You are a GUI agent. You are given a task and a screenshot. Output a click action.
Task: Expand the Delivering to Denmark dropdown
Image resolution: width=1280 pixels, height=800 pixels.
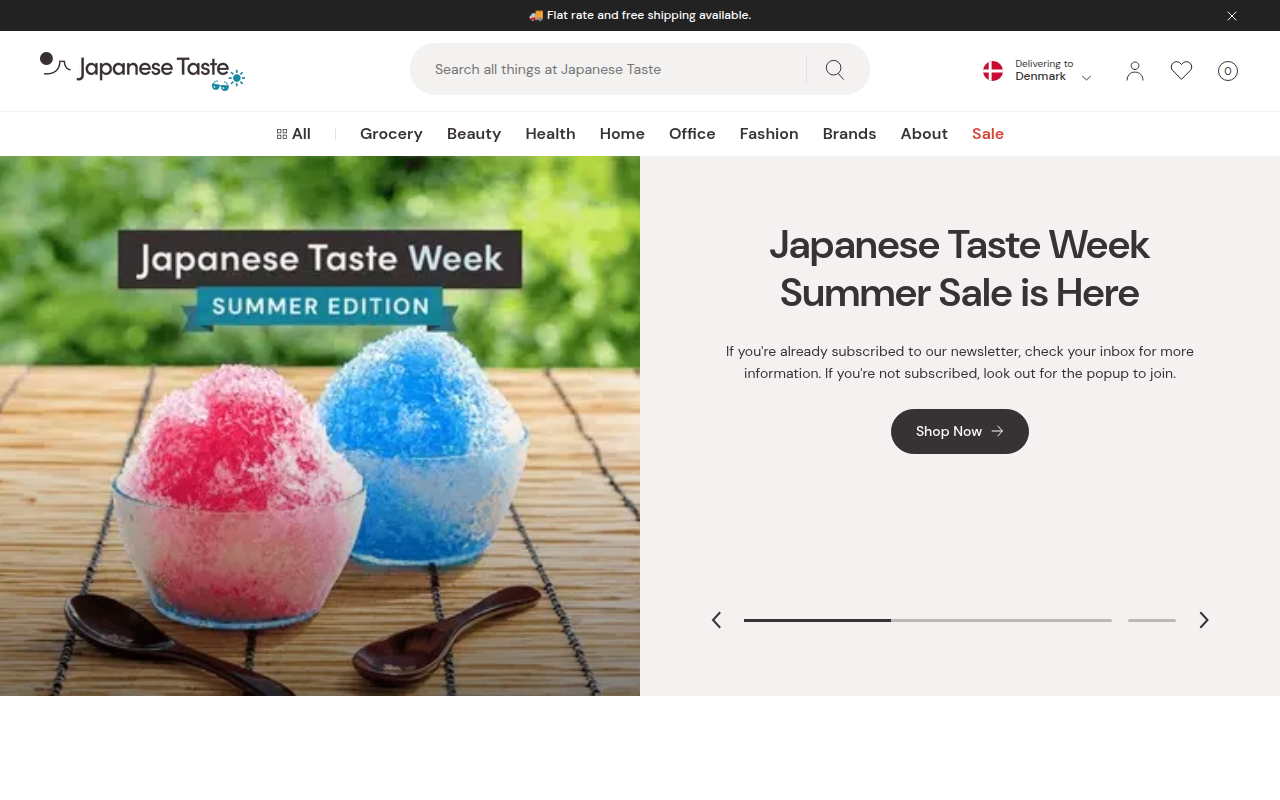(x=1037, y=71)
